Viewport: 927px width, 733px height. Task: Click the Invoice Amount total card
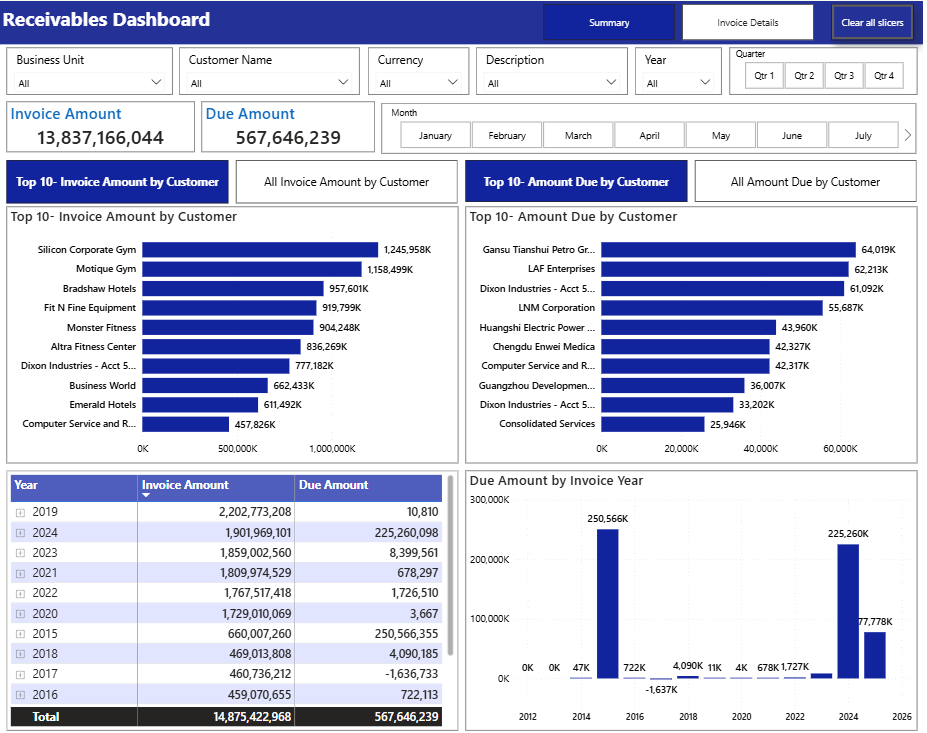click(x=101, y=127)
